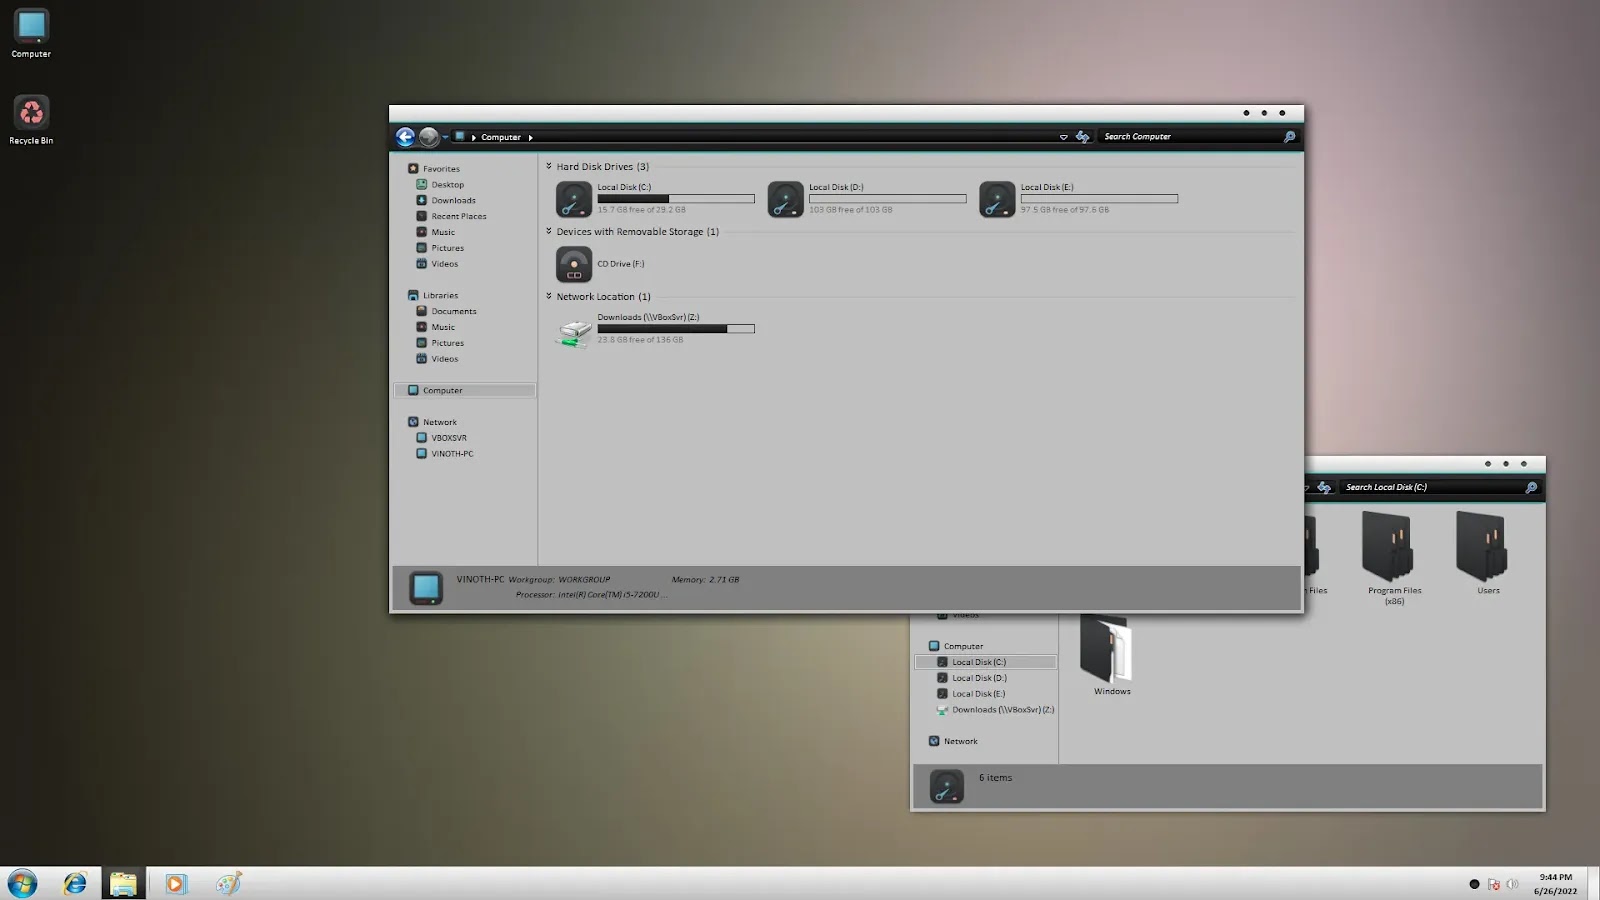
Task: Select Pictures under Favorites
Action: [447, 249]
